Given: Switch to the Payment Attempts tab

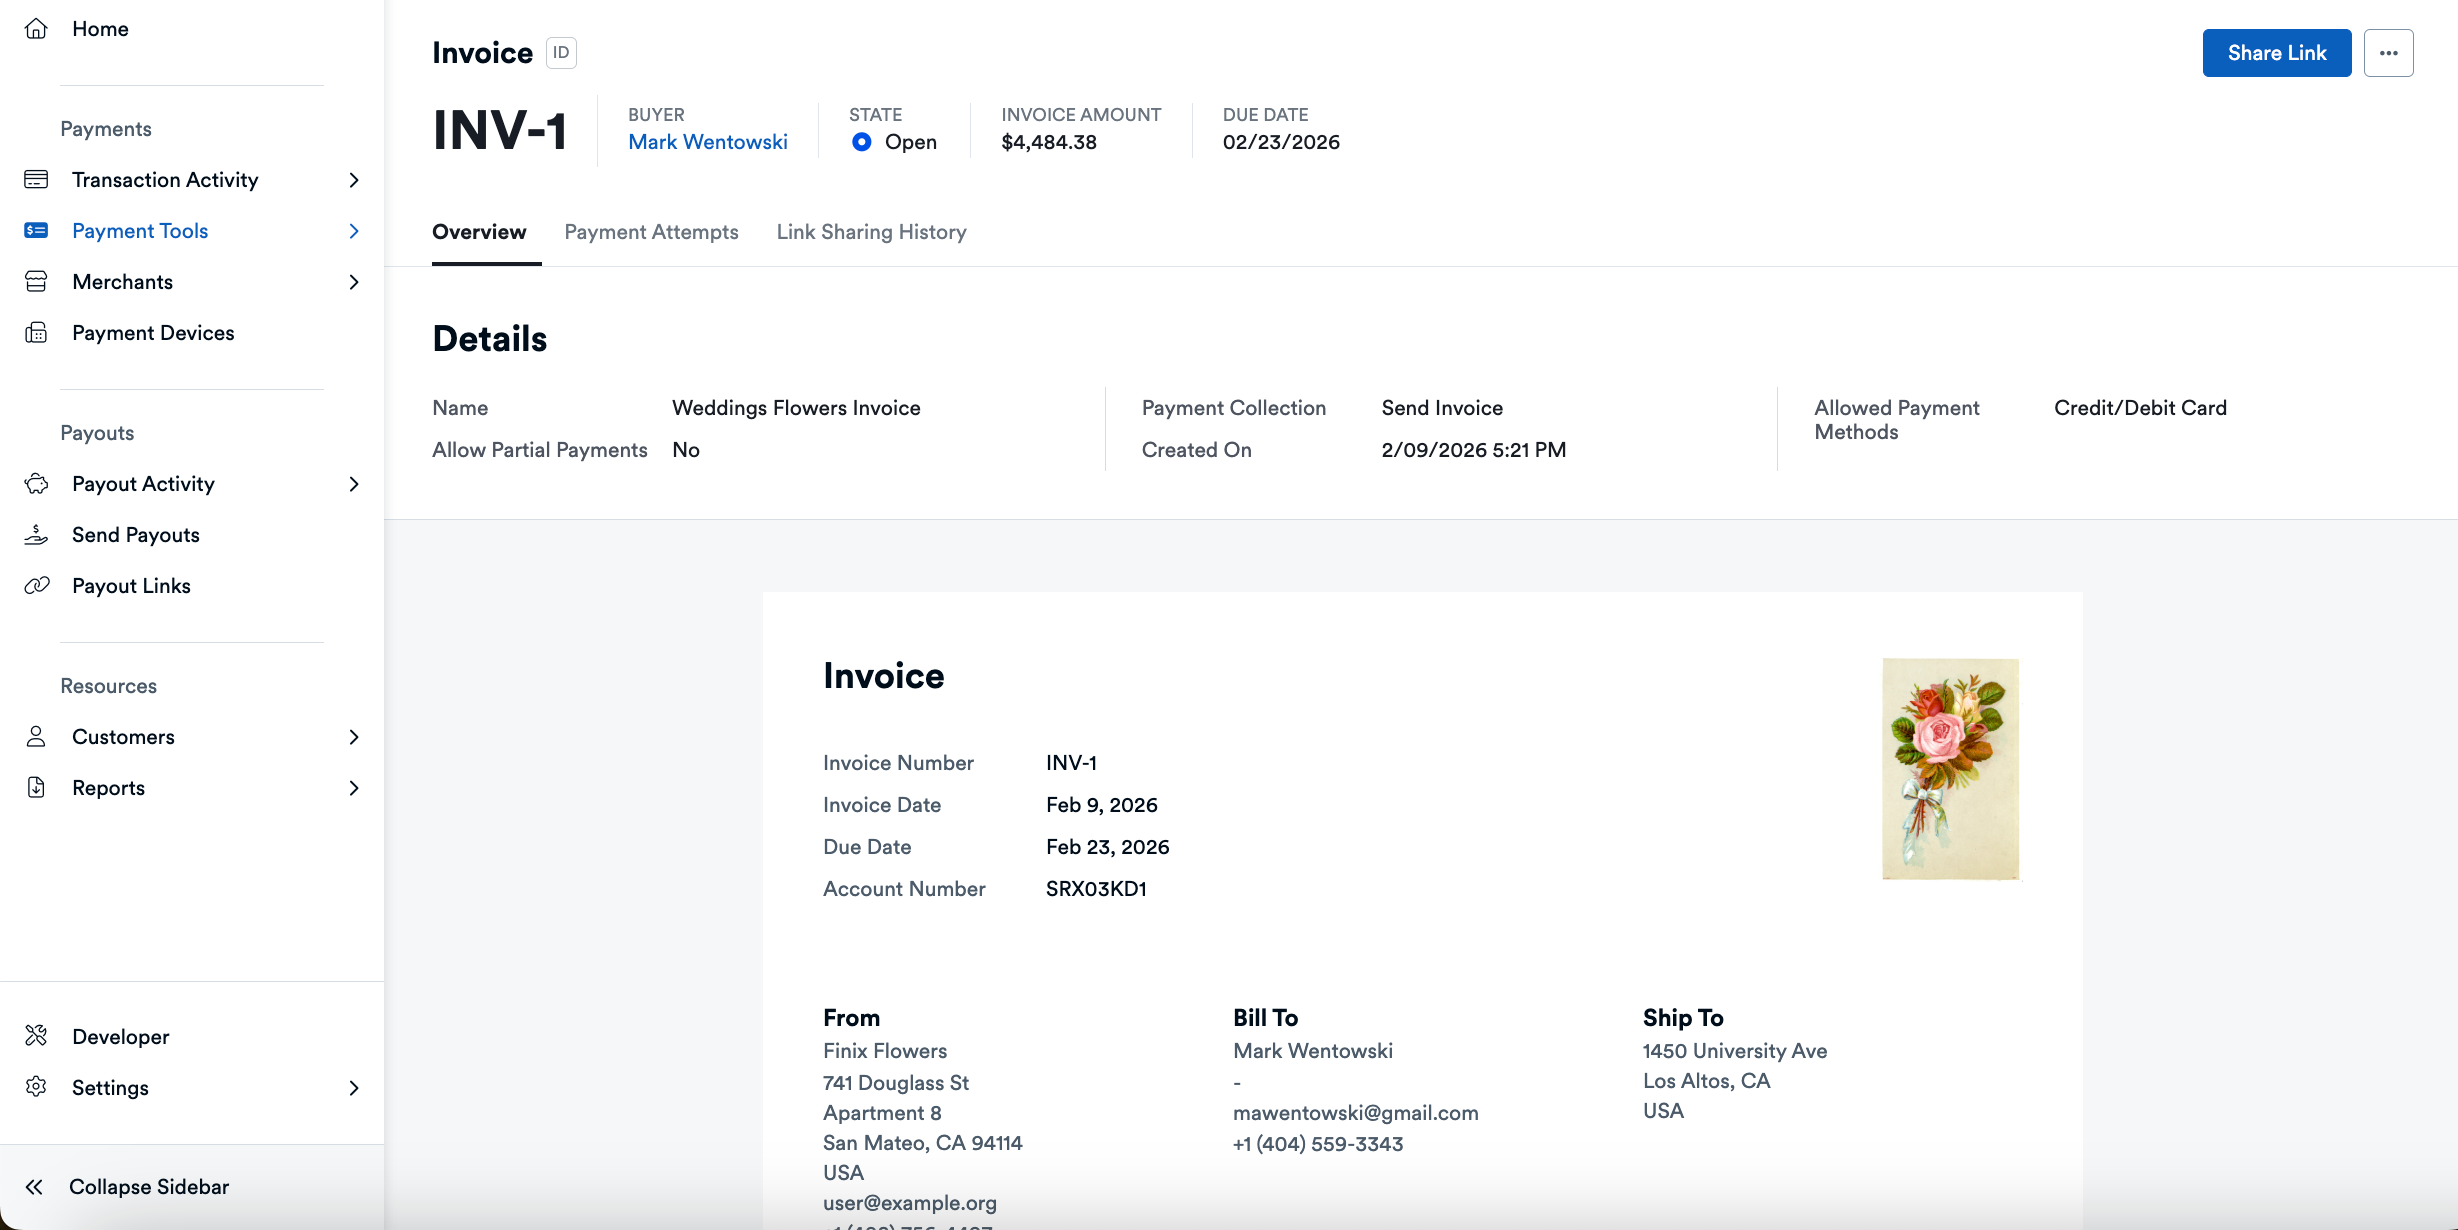Looking at the screenshot, I should coord(651,231).
